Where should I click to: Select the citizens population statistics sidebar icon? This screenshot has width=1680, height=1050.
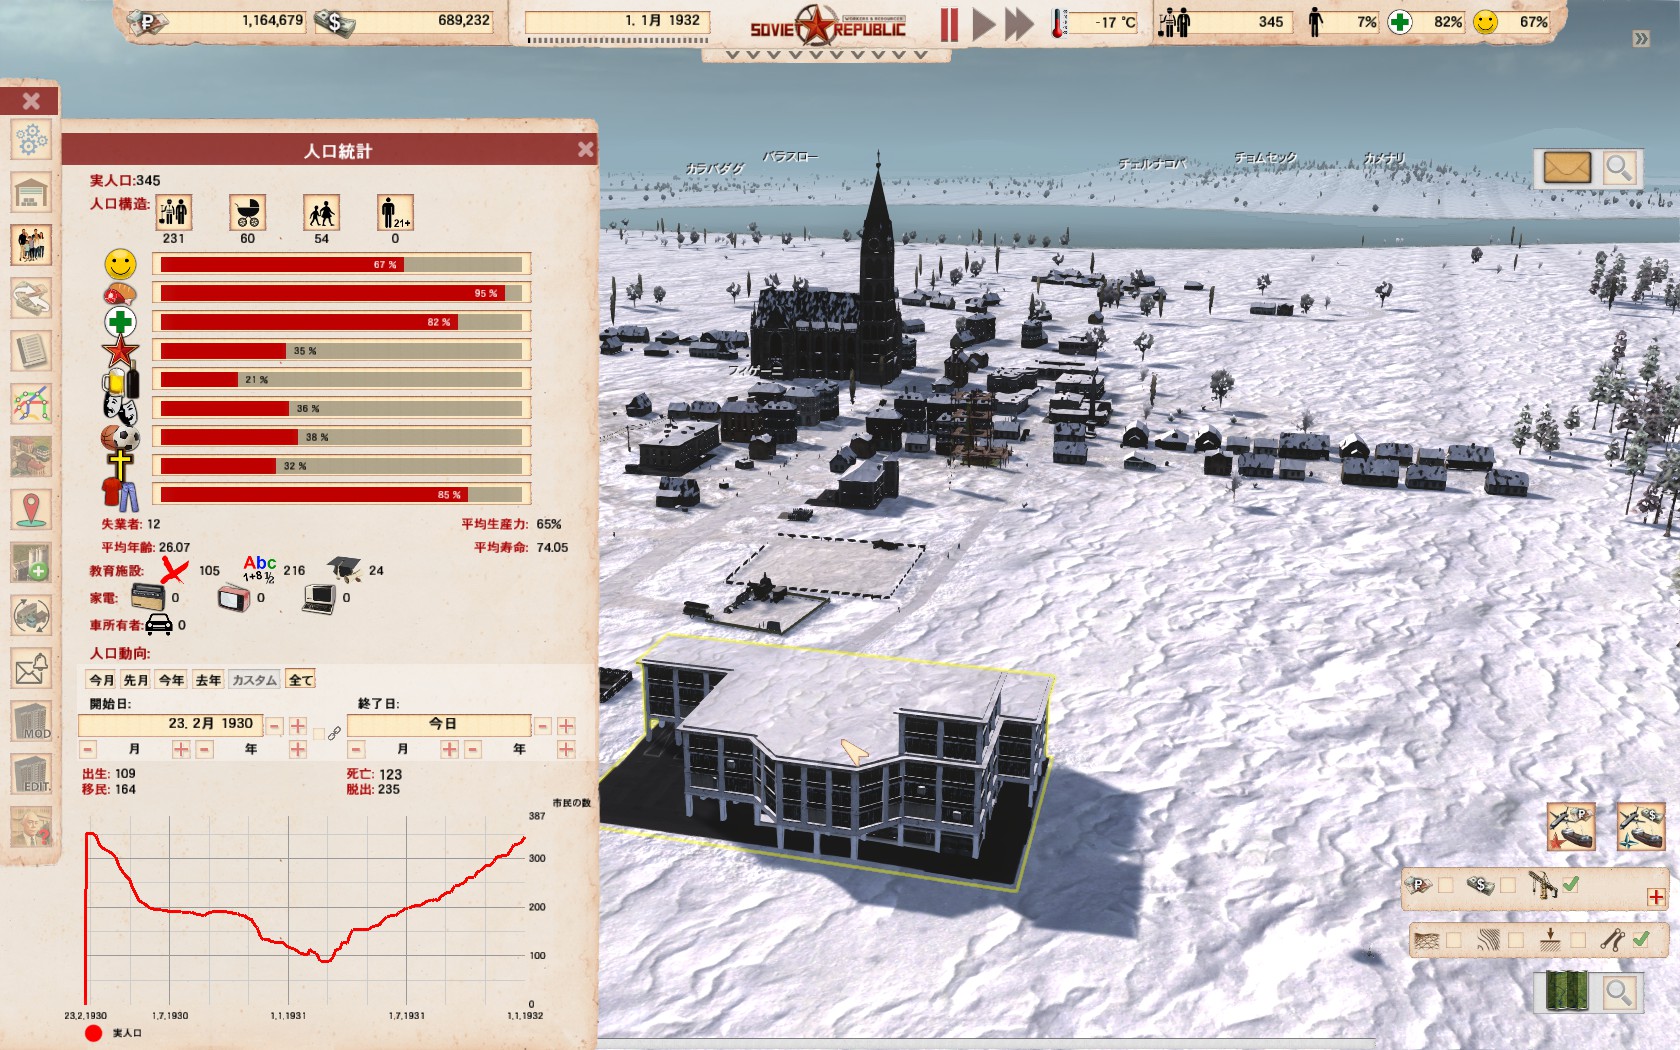[31, 244]
